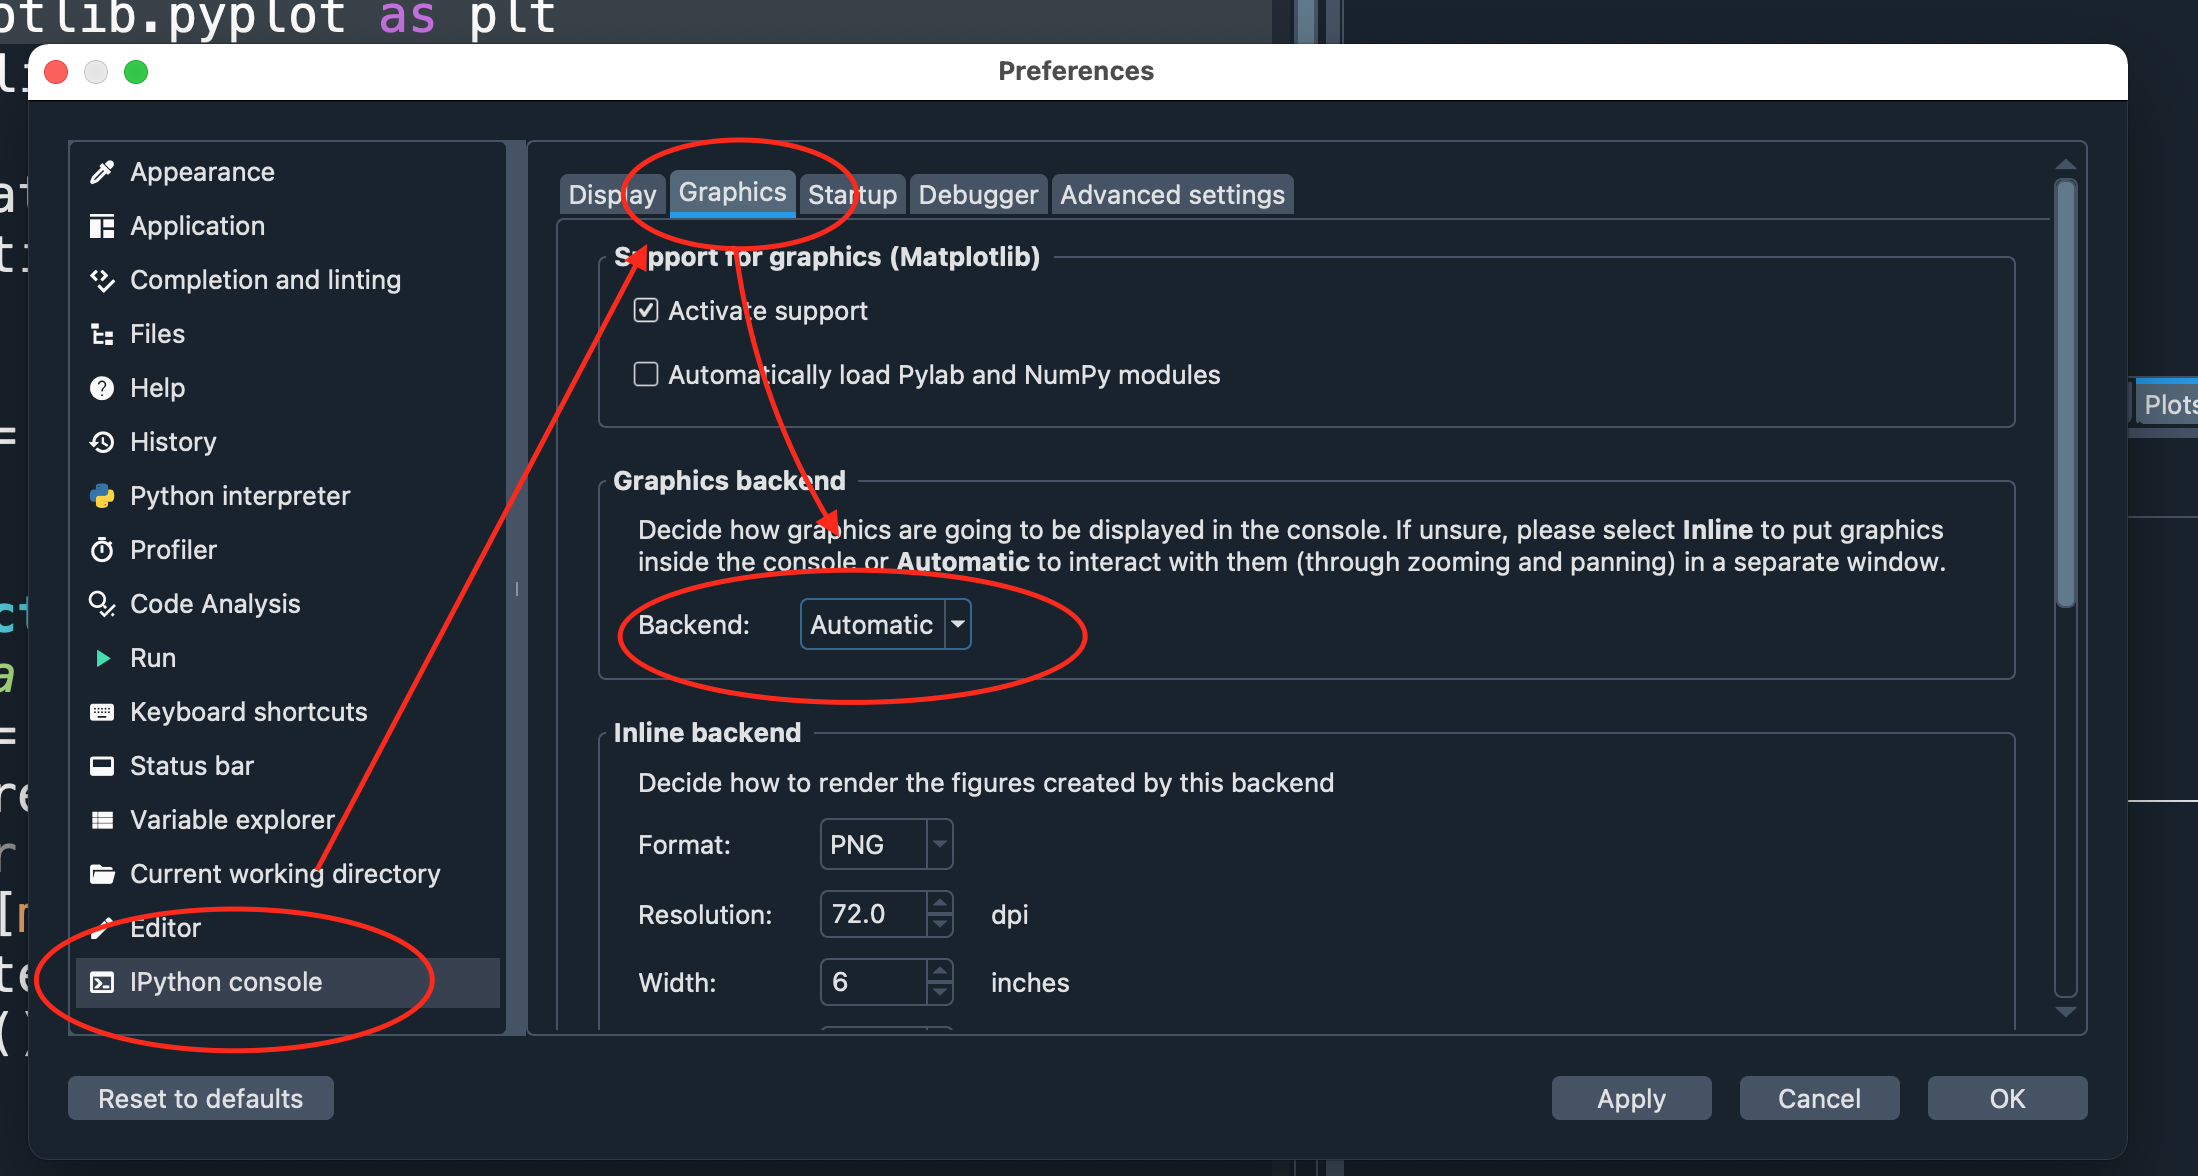Switch to the Startup tab
2198x1176 pixels.
853,195
